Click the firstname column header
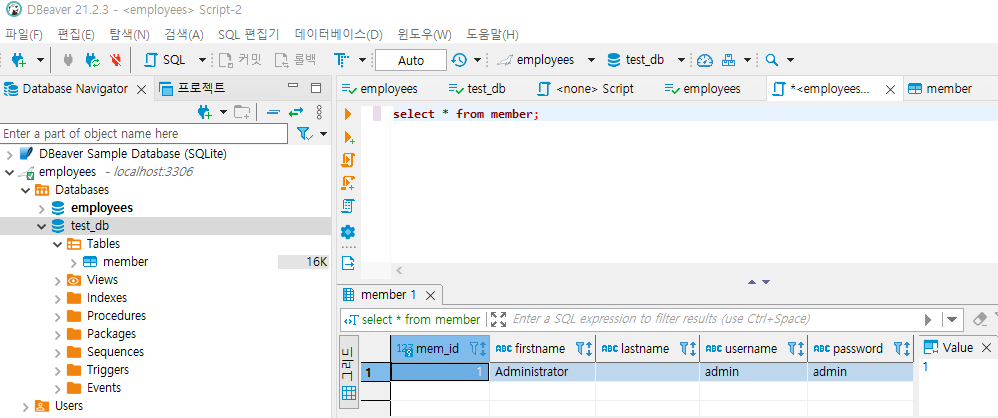 coord(542,349)
